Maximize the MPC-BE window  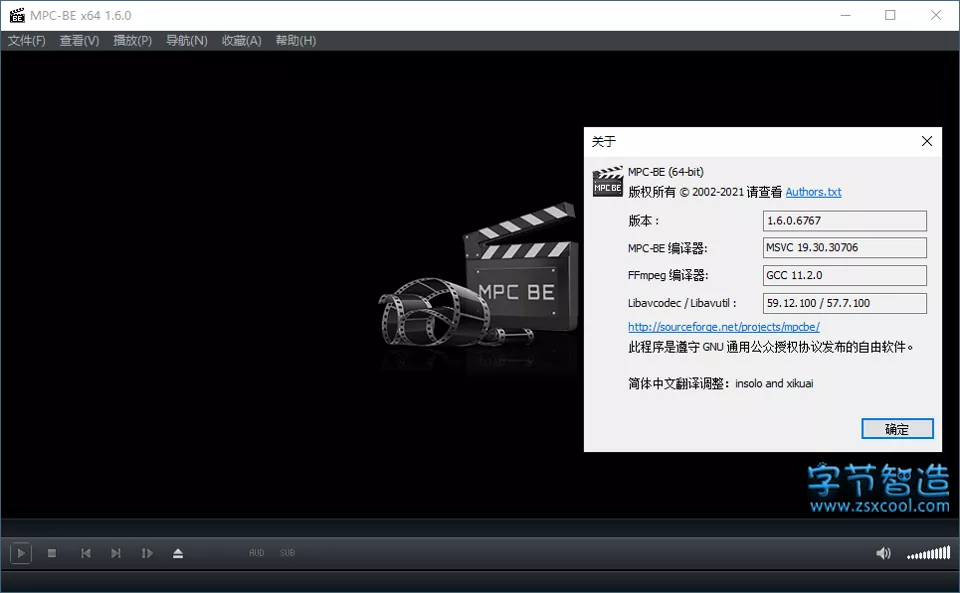[890, 15]
